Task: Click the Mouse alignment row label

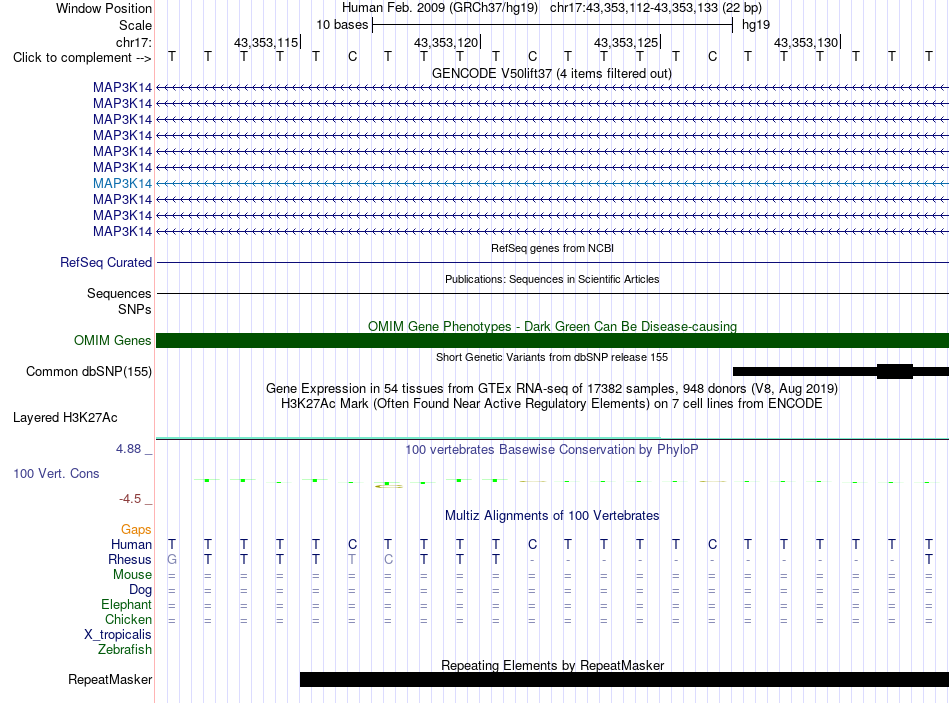Action: click(x=132, y=575)
